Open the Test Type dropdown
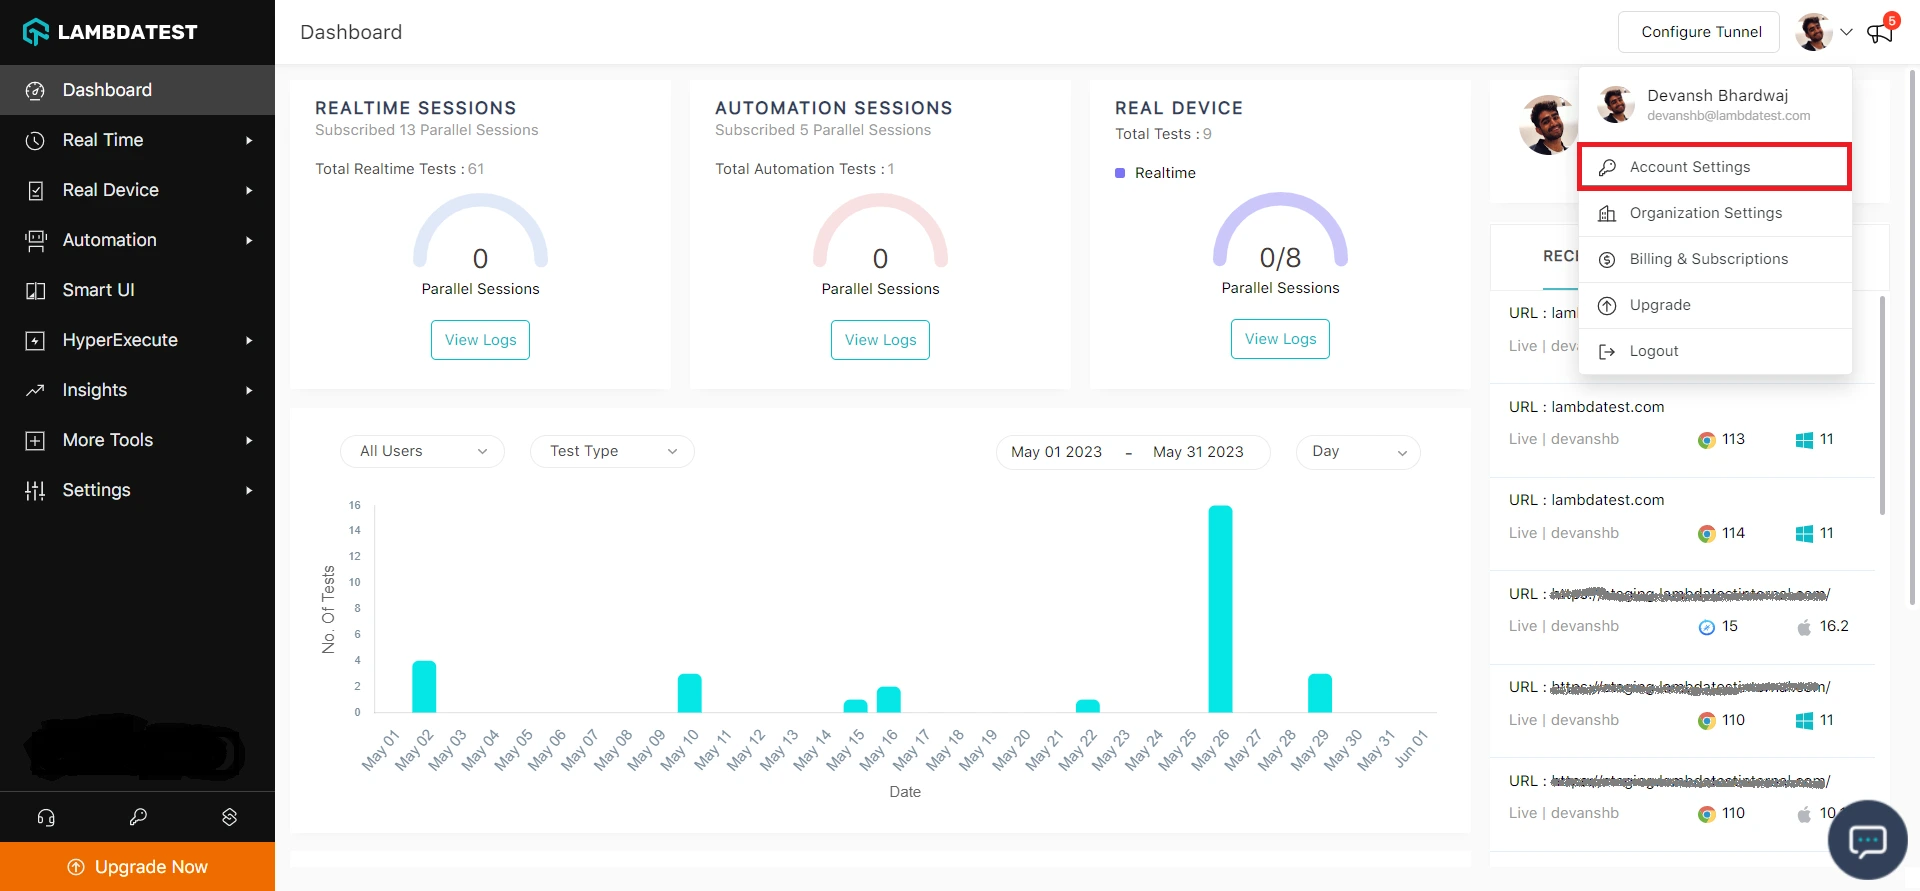 (x=612, y=451)
